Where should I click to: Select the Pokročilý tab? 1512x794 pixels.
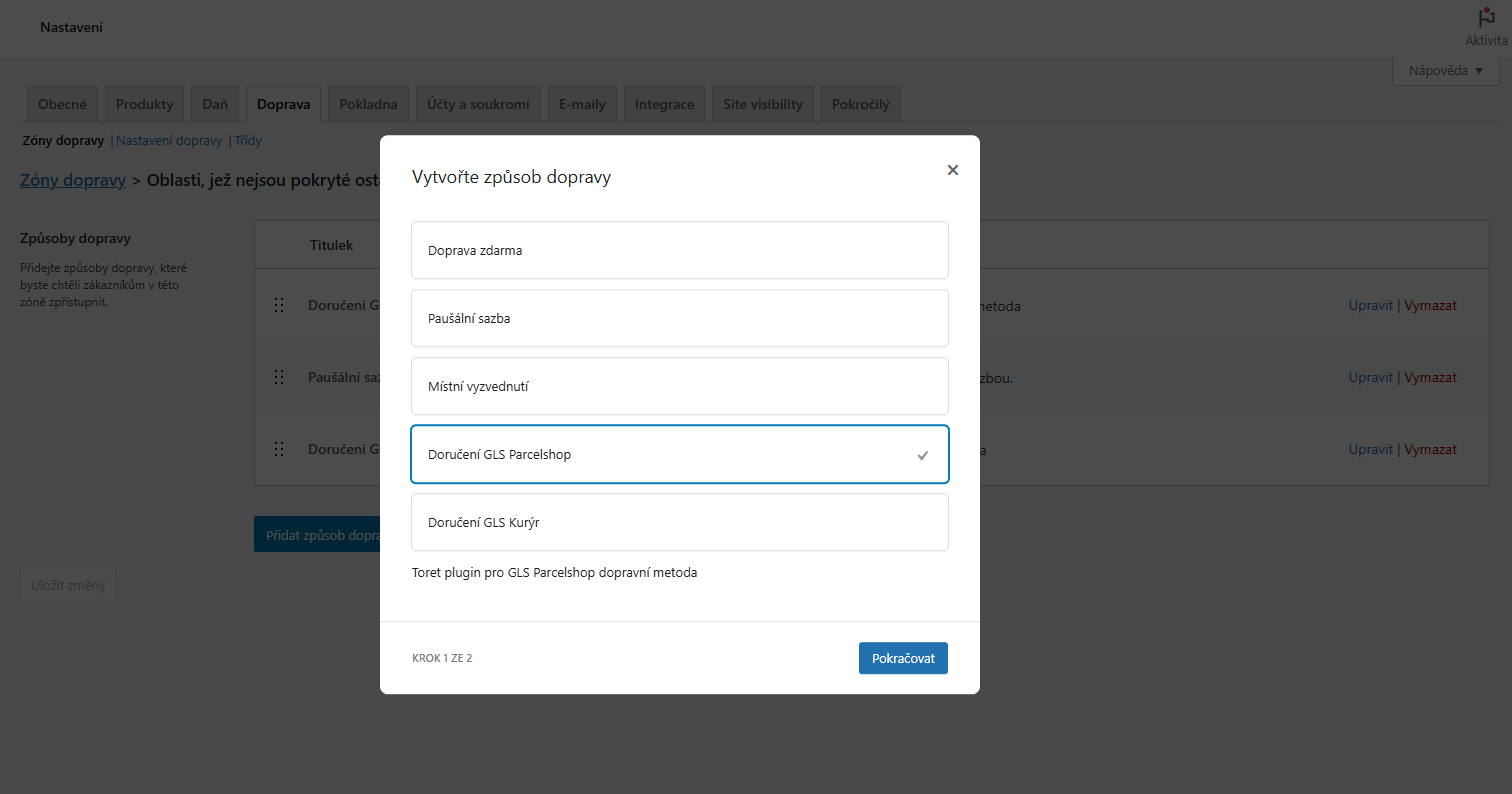(861, 104)
